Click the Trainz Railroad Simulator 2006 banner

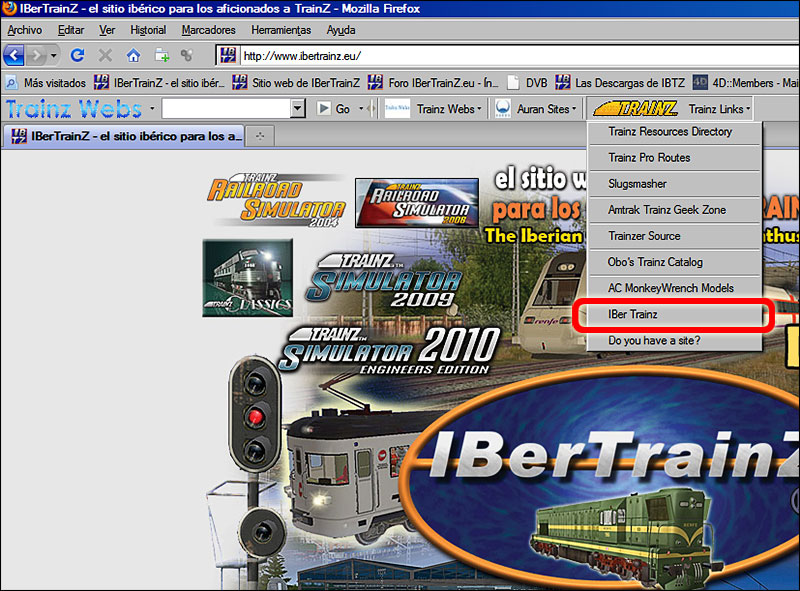click(x=417, y=203)
